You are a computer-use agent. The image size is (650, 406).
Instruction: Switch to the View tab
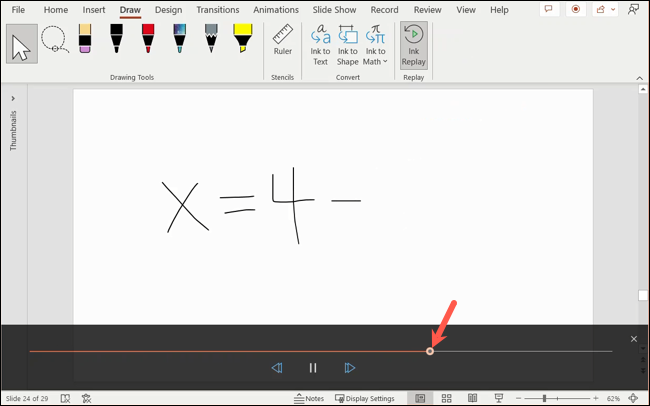tap(466, 10)
